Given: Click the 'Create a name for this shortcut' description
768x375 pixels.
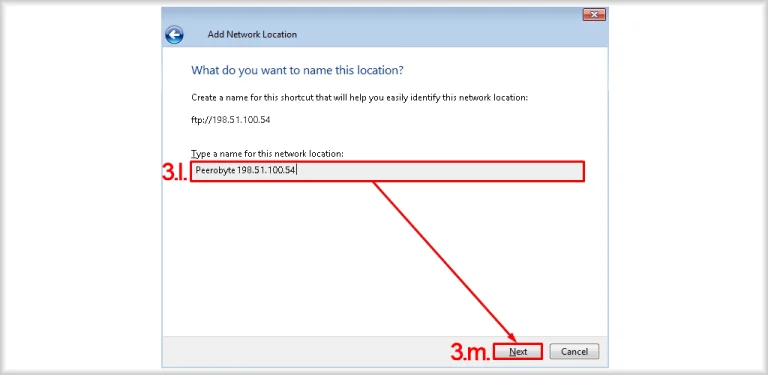Looking at the screenshot, I should click(x=360, y=97).
